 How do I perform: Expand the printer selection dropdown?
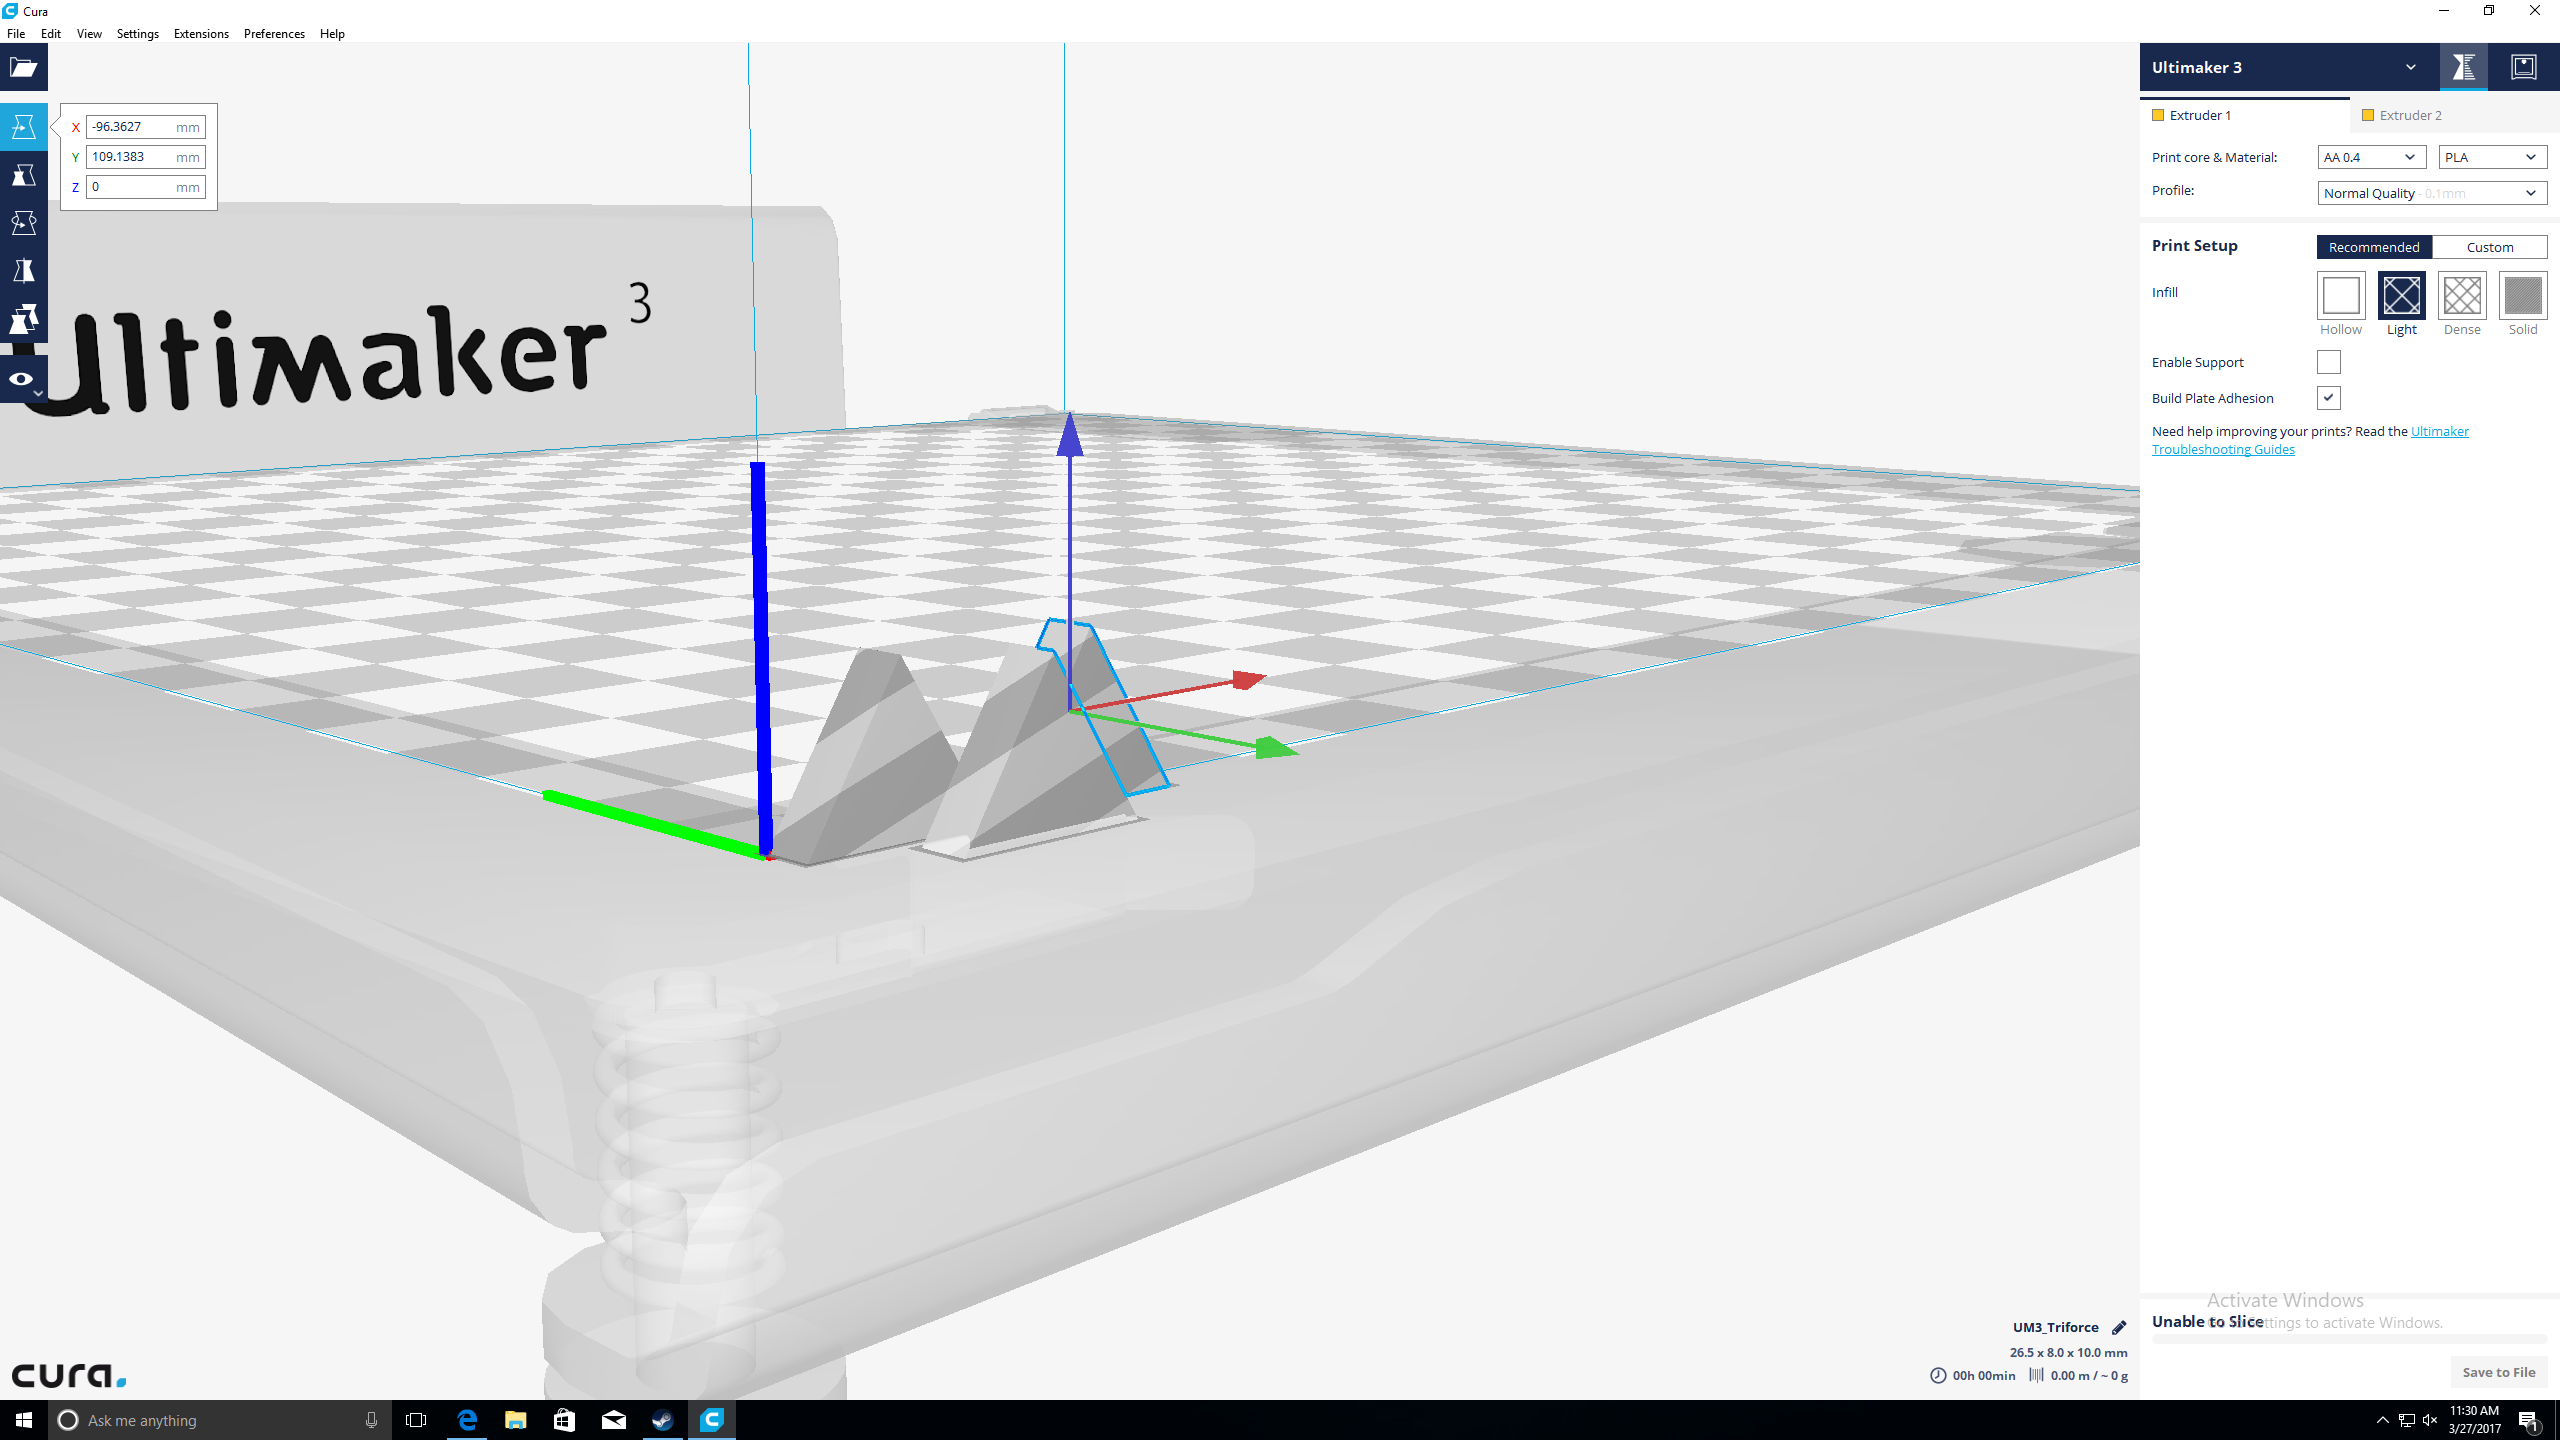[x=2411, y=67]
